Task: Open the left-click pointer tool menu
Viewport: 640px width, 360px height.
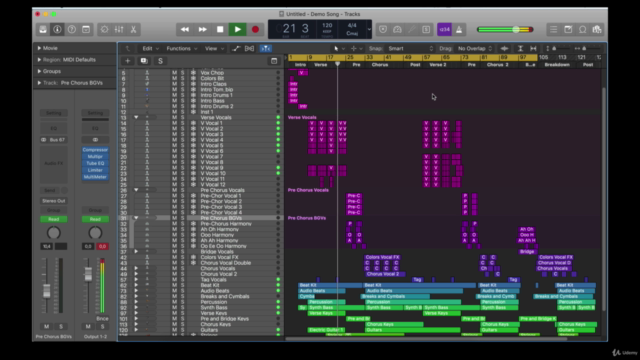Action: [x=339, y=49]
